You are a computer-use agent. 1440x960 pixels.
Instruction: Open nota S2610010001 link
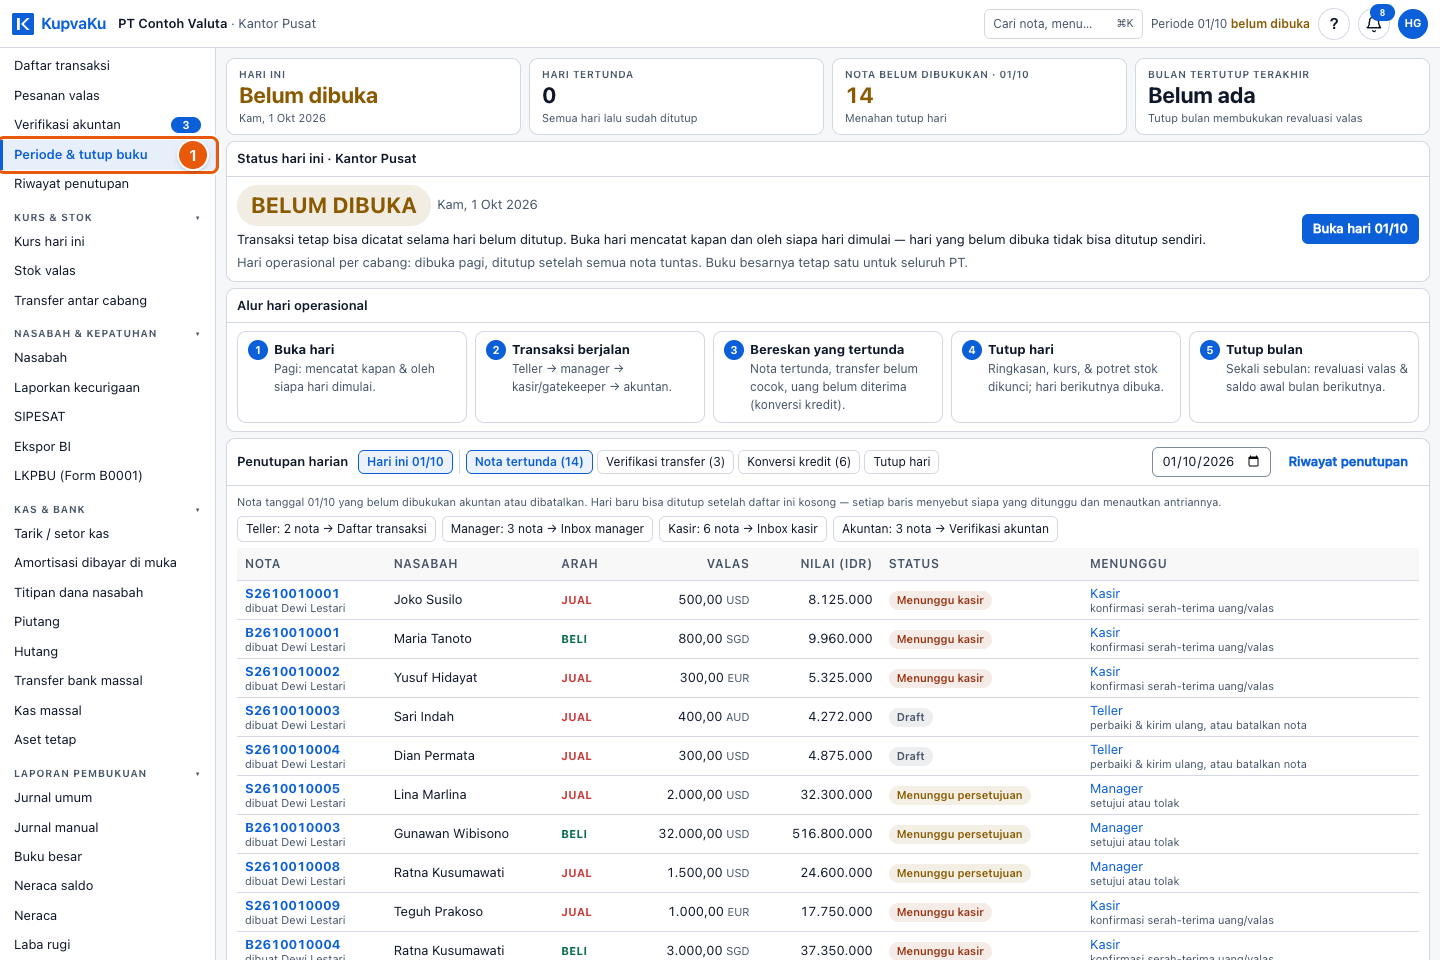[x=292, y=594]
